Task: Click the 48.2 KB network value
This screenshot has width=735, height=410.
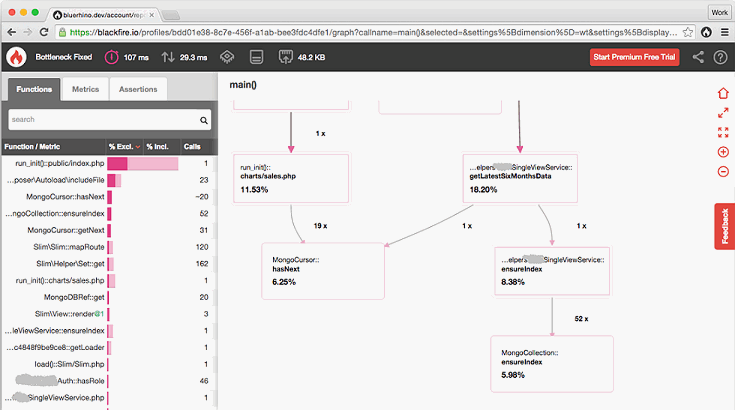Action: point(311,58)
